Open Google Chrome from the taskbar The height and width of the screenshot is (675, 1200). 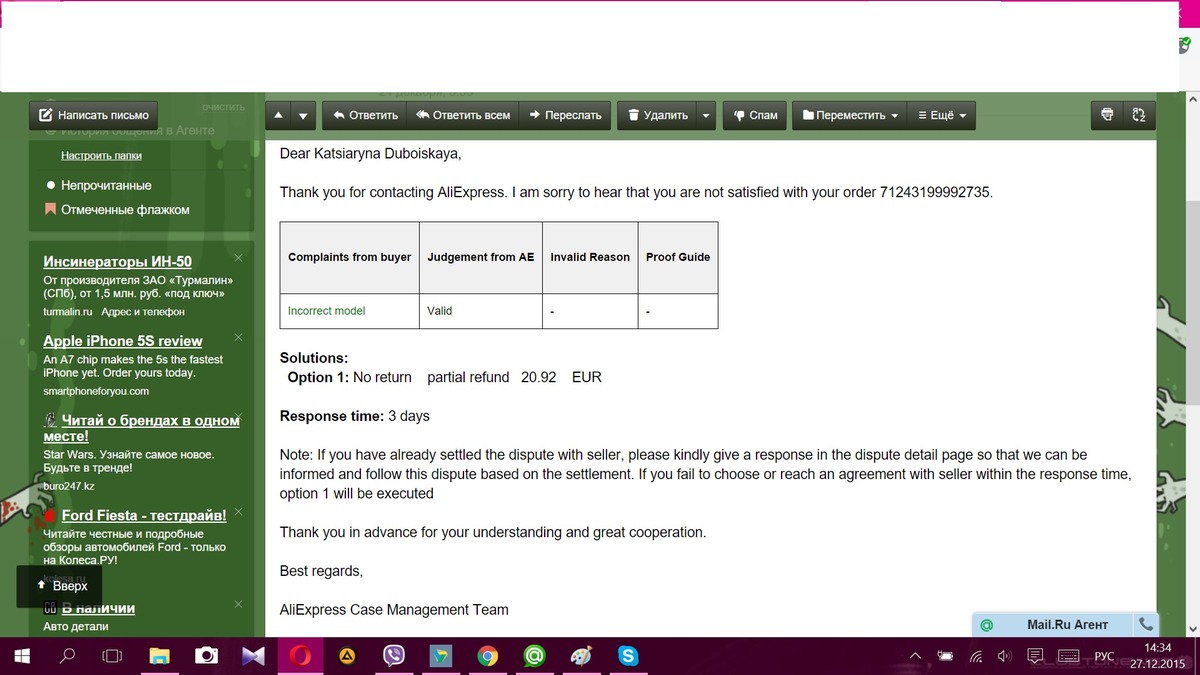[x=488, y=656]
